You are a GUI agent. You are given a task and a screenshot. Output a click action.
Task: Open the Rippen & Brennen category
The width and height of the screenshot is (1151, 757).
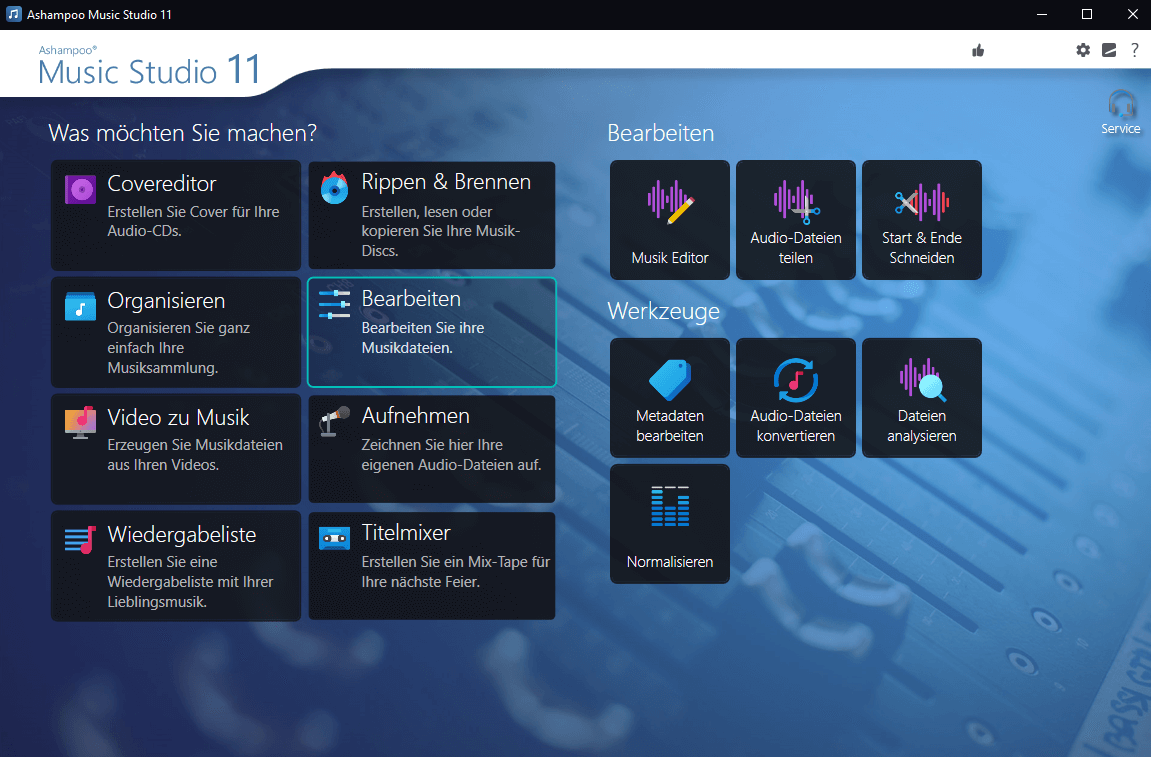(431, 215)
